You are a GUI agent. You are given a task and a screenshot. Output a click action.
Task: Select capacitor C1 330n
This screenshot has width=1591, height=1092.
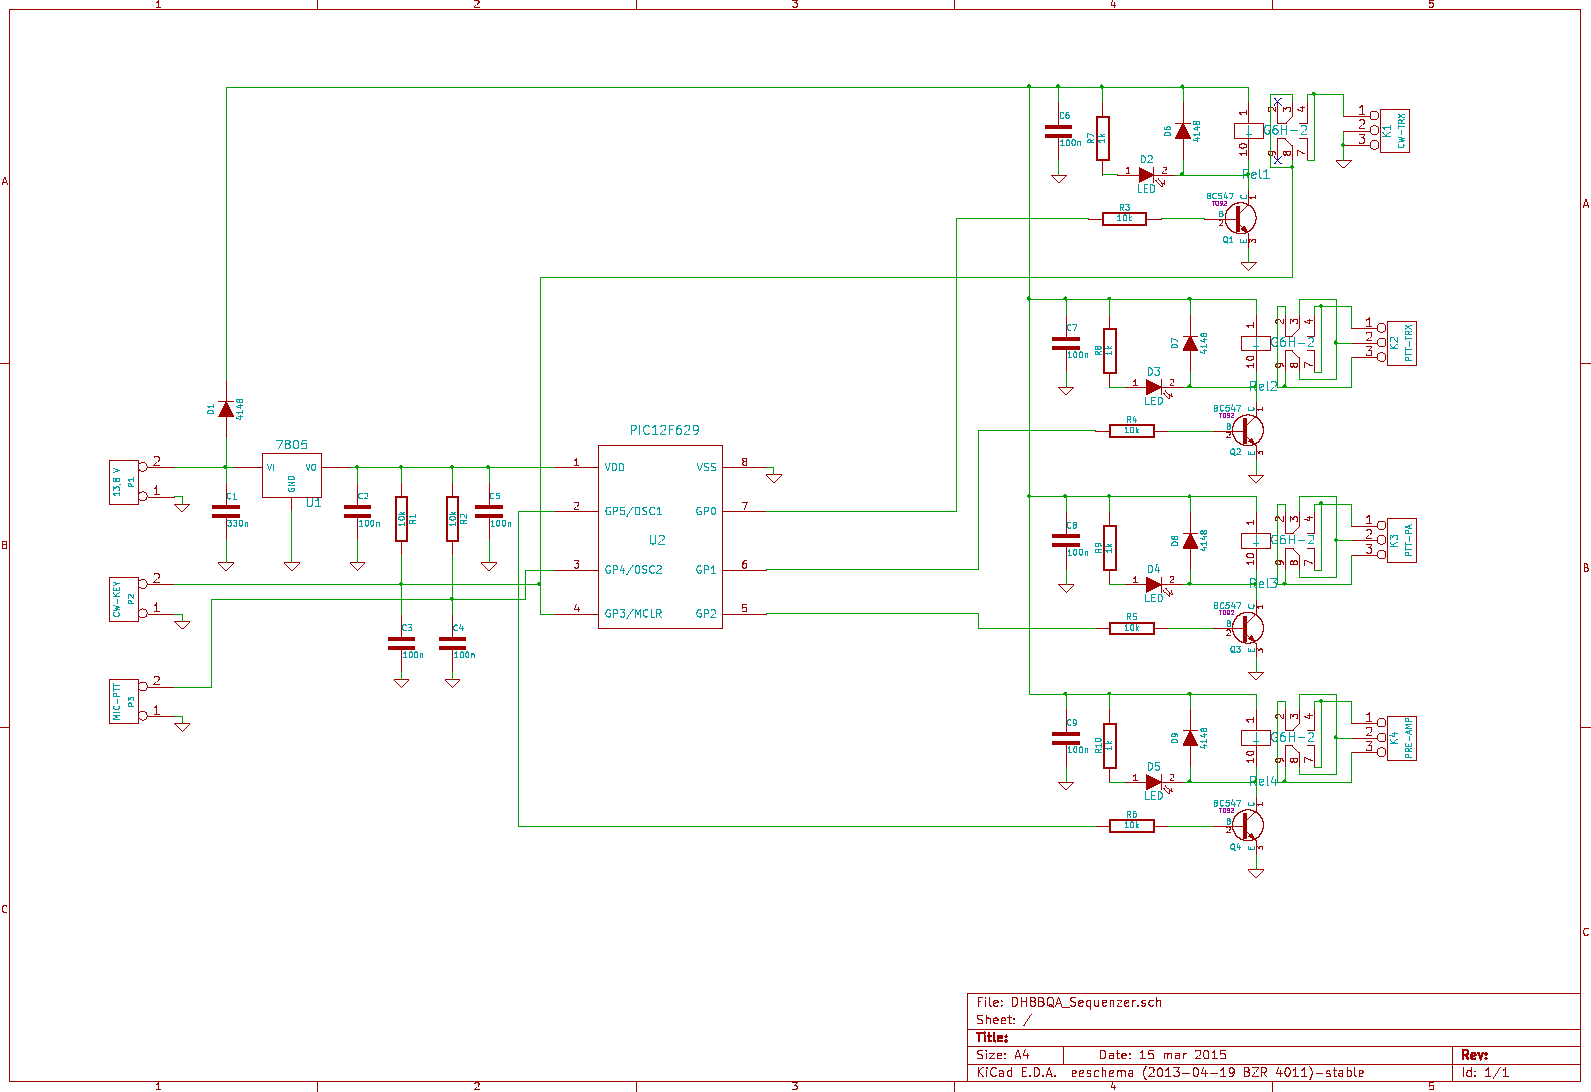click(226, 512)
